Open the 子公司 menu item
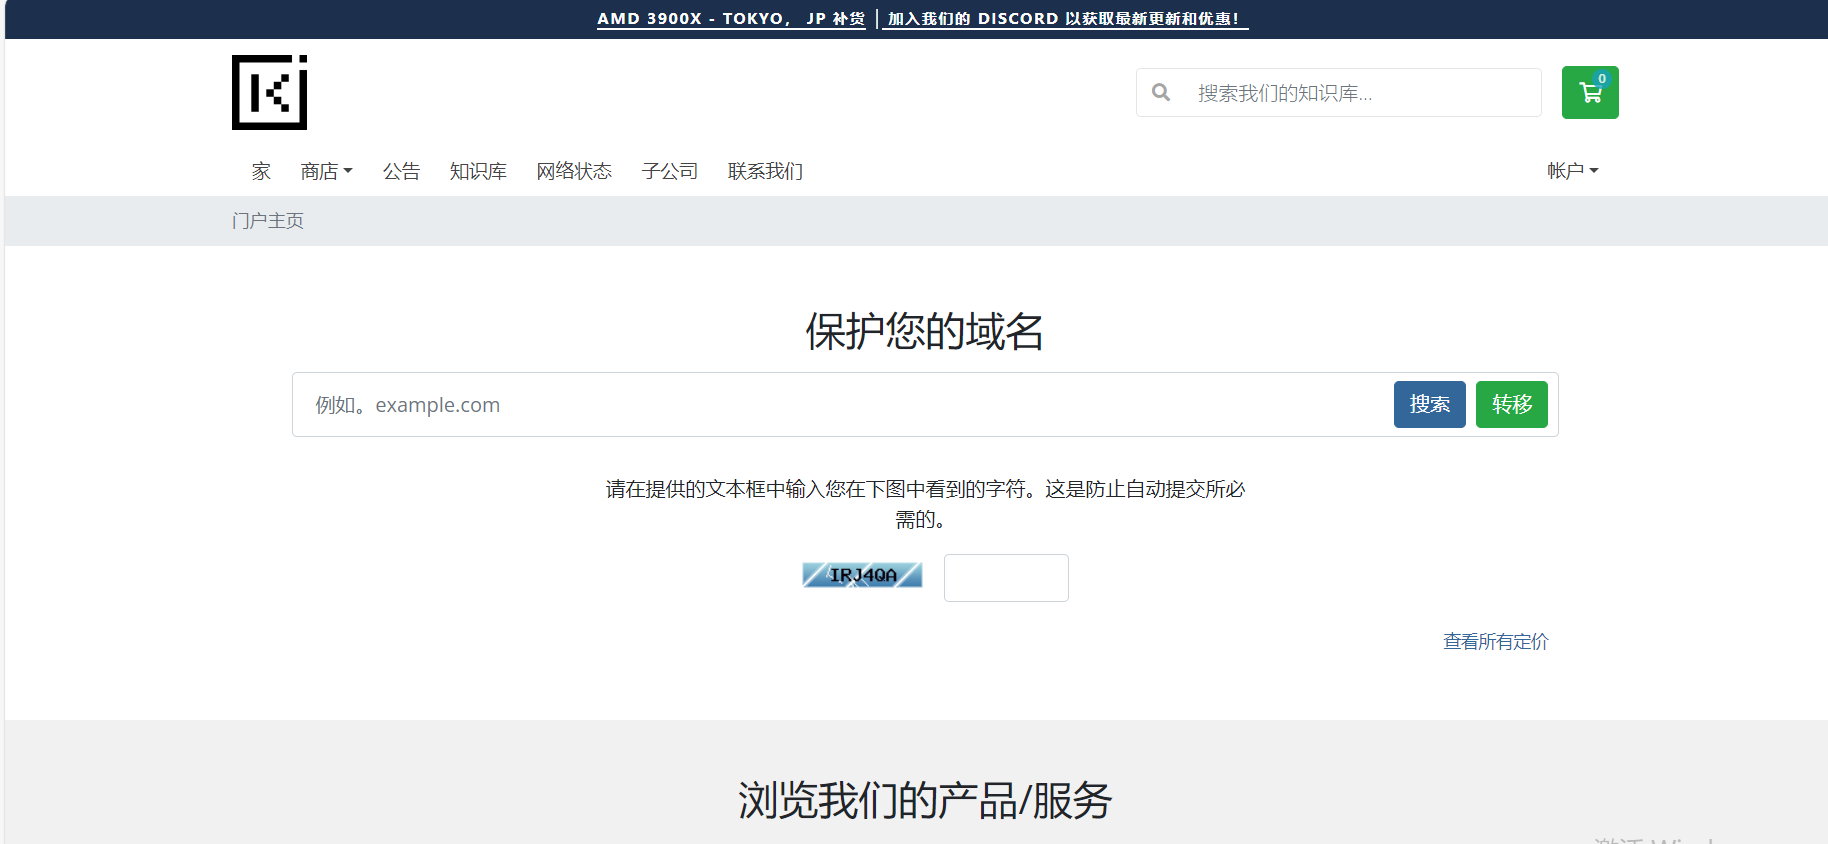 tap(669, 171)
